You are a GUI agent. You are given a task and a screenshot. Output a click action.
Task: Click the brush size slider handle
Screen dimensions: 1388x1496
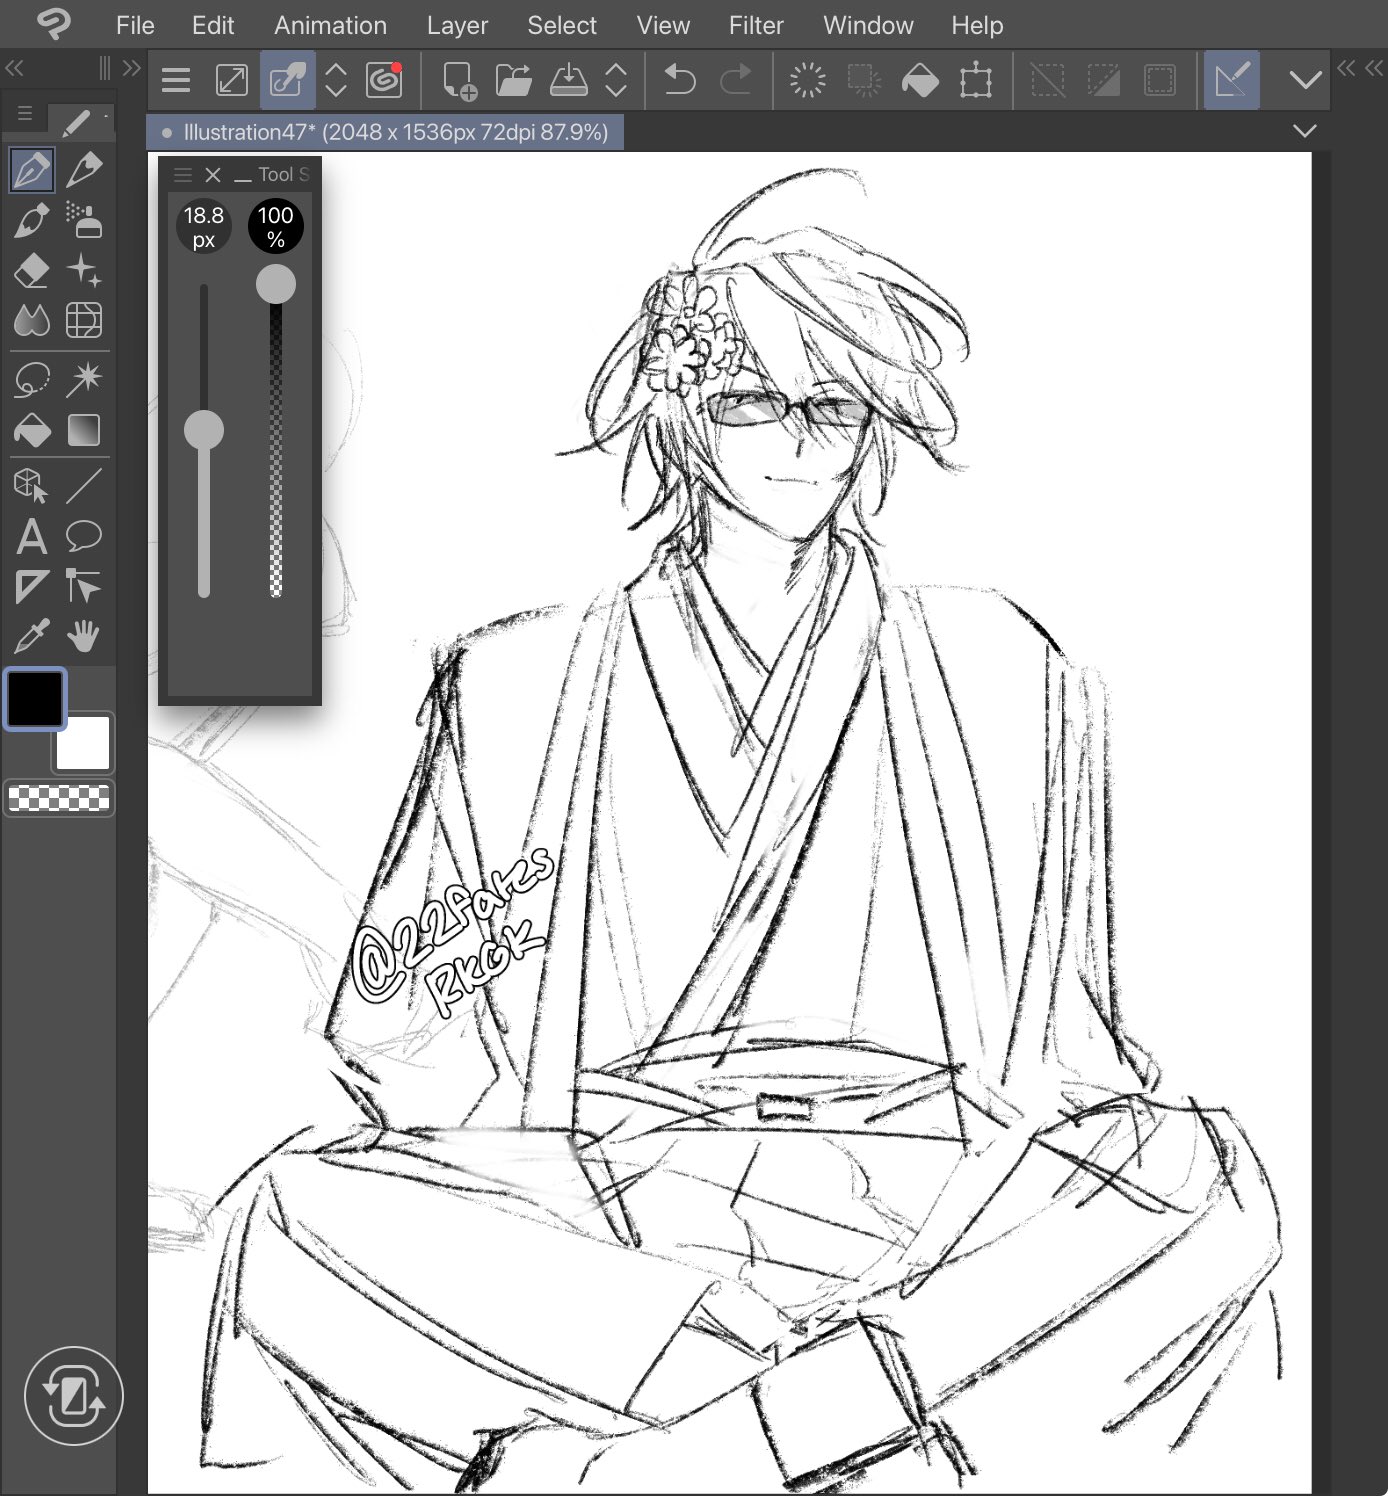tap(204, 430)
